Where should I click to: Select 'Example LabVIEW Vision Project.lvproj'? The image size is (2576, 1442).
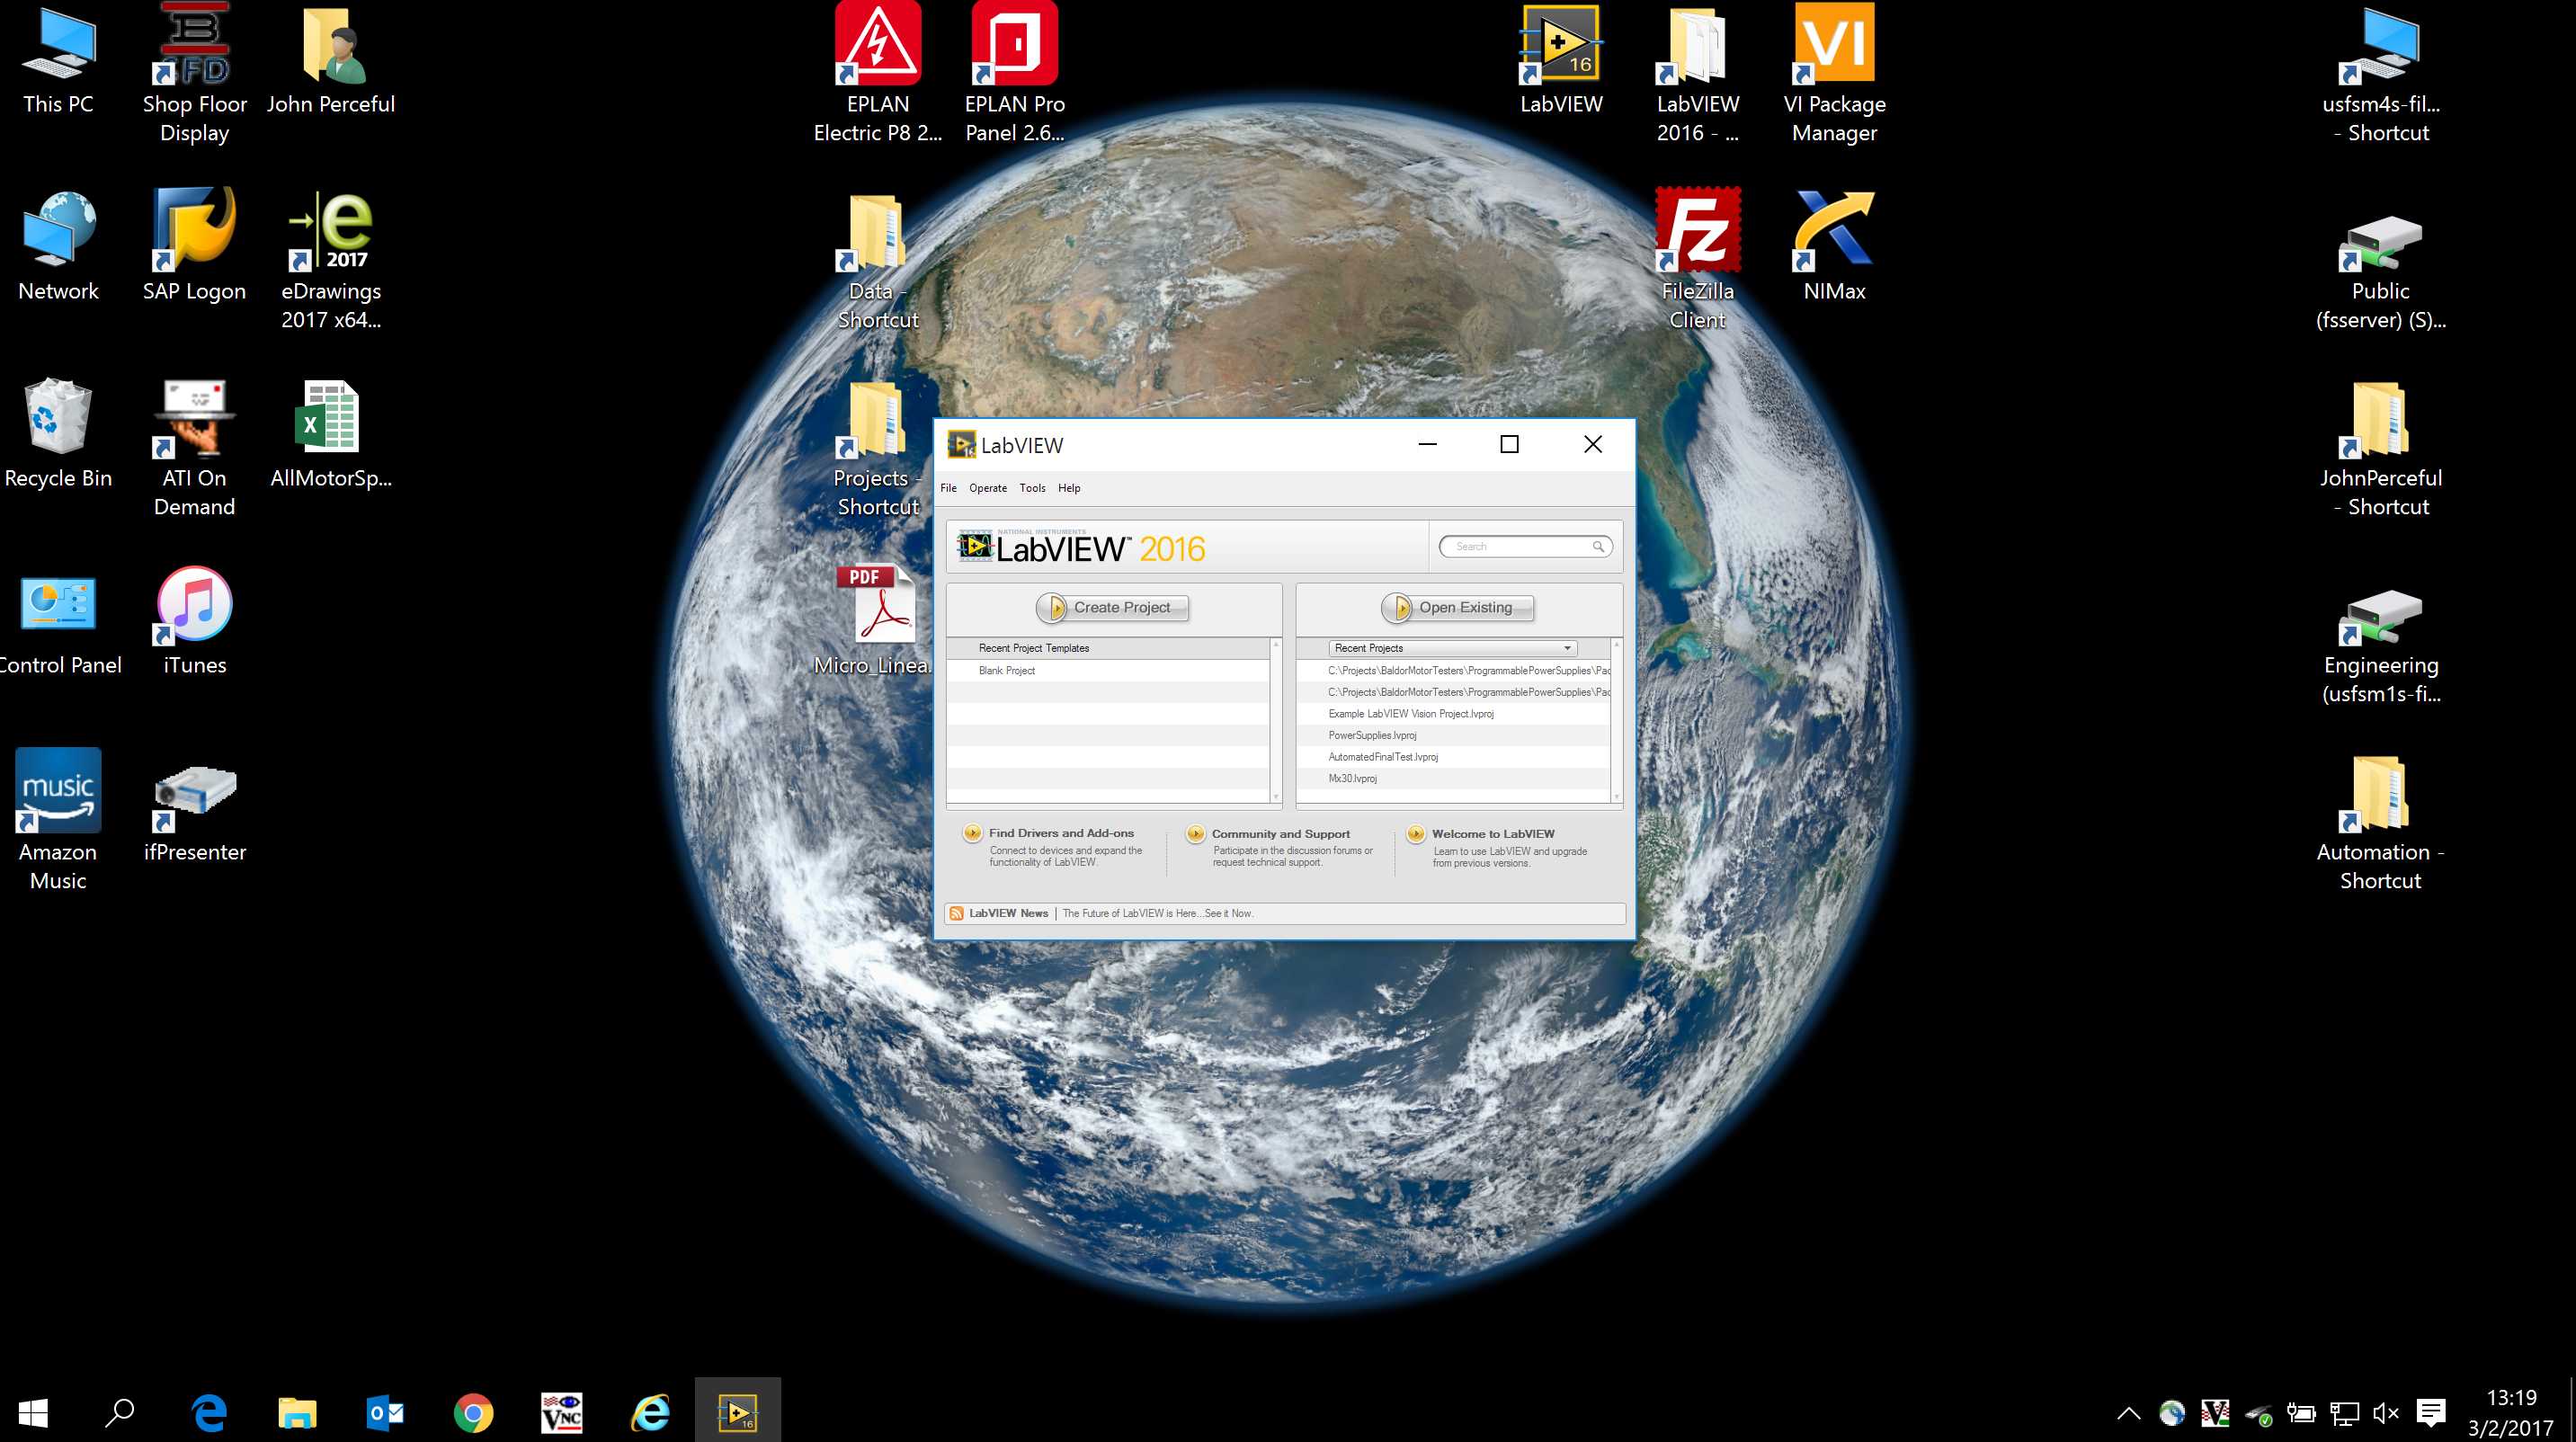1411,714
